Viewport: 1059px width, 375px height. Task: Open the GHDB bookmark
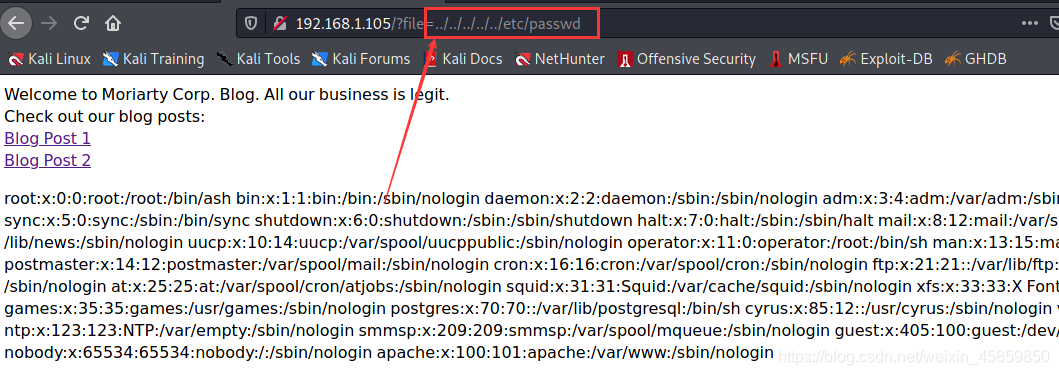[976, 59]
